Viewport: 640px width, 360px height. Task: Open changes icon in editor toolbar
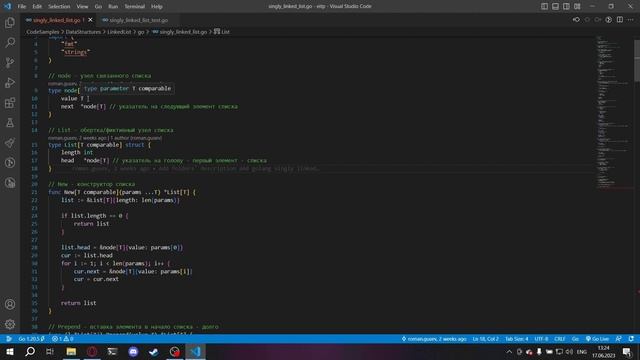[x=576, y=20]
